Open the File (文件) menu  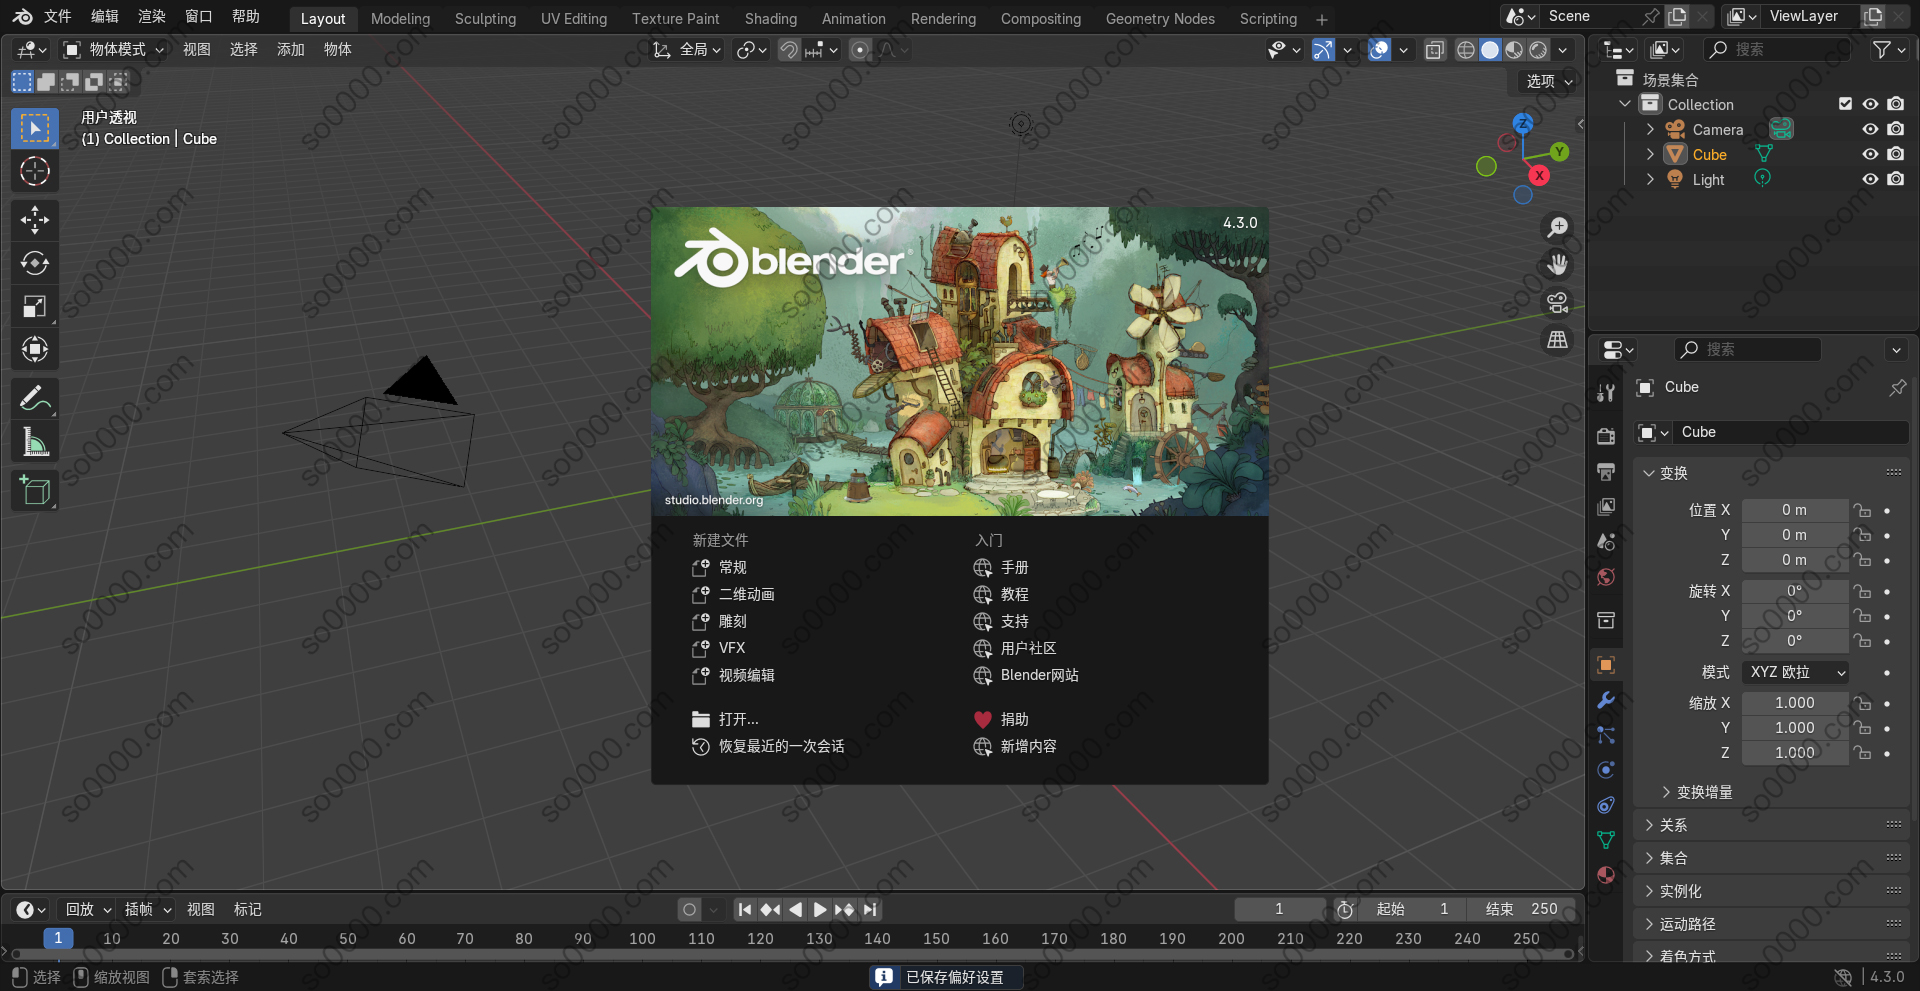click(x=58, y=16)
